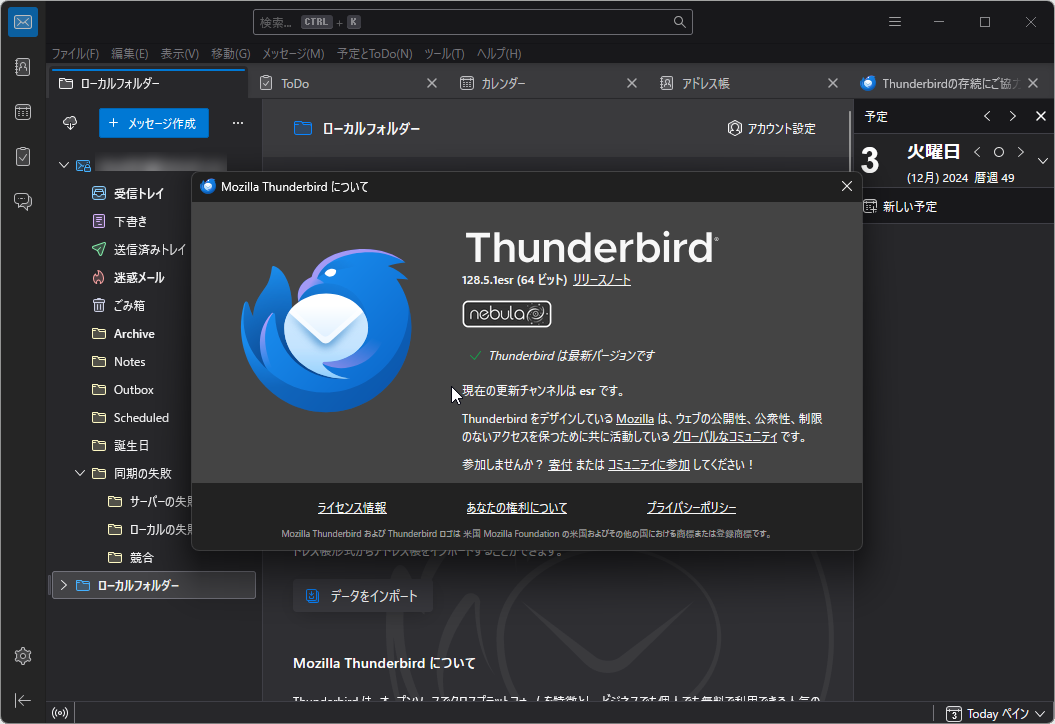The width and height of the screenshot is (1055, 724).
Task: Expand the bottom ローカルフォルダー account
Action: tap(65, 585)
